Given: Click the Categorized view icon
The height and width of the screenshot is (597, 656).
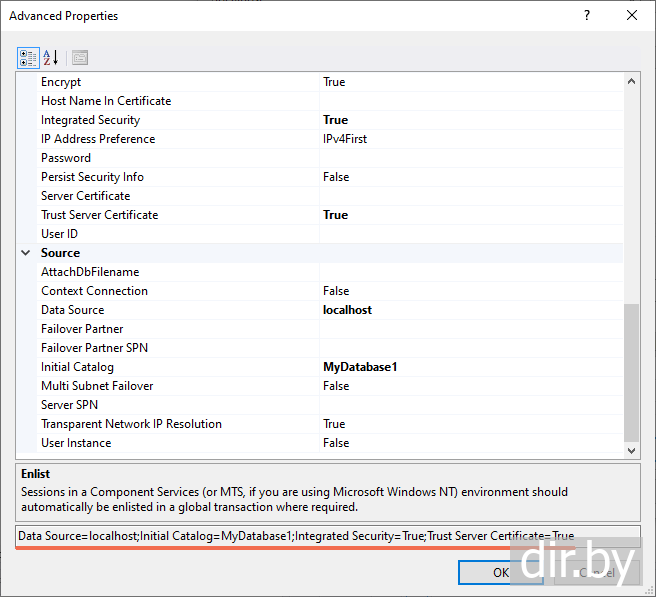Looking at the screenshot, I should point(28,58).
